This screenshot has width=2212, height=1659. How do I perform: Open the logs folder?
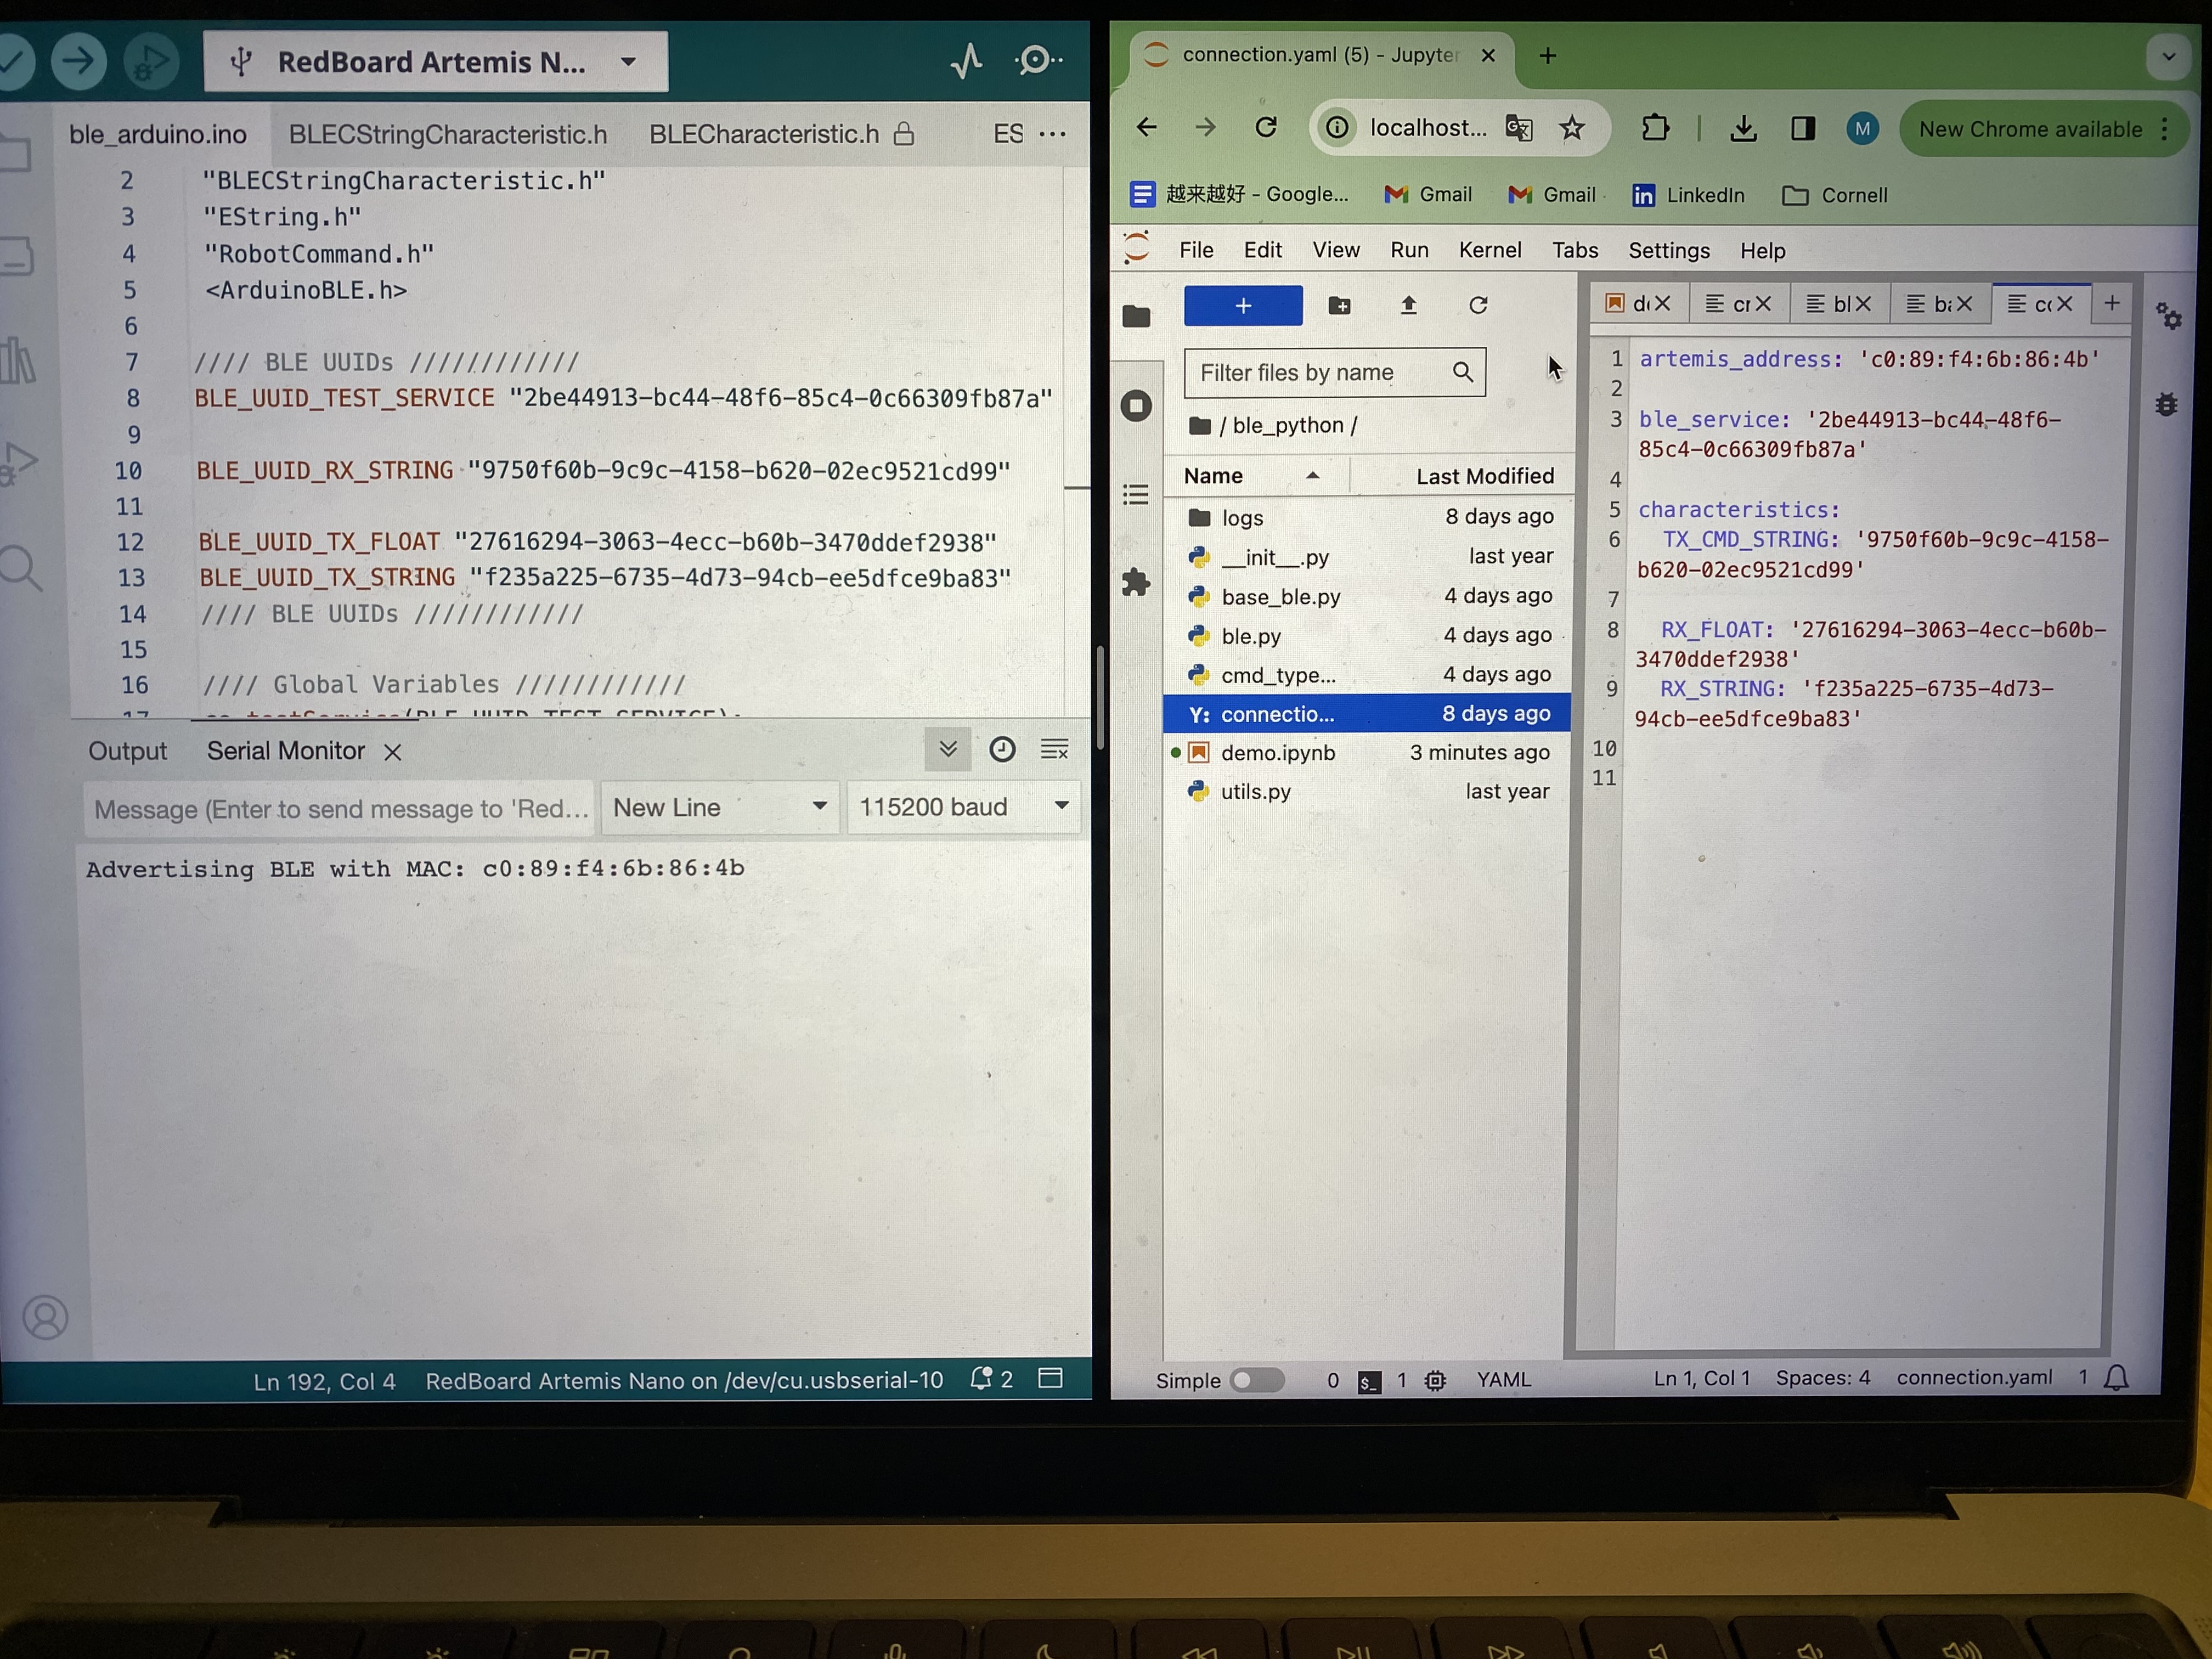(1368, 517)
